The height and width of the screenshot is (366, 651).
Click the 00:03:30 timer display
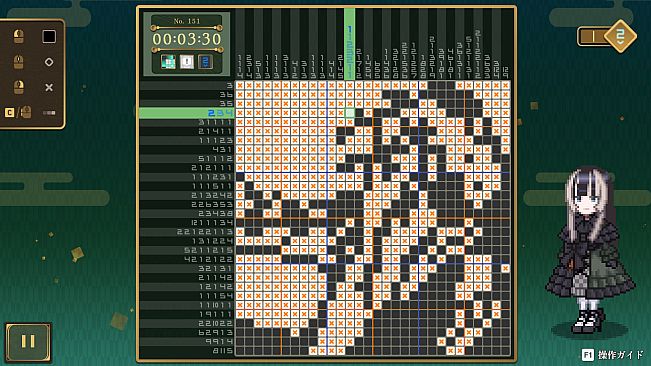pyautogui.click(x=187, y=39)
